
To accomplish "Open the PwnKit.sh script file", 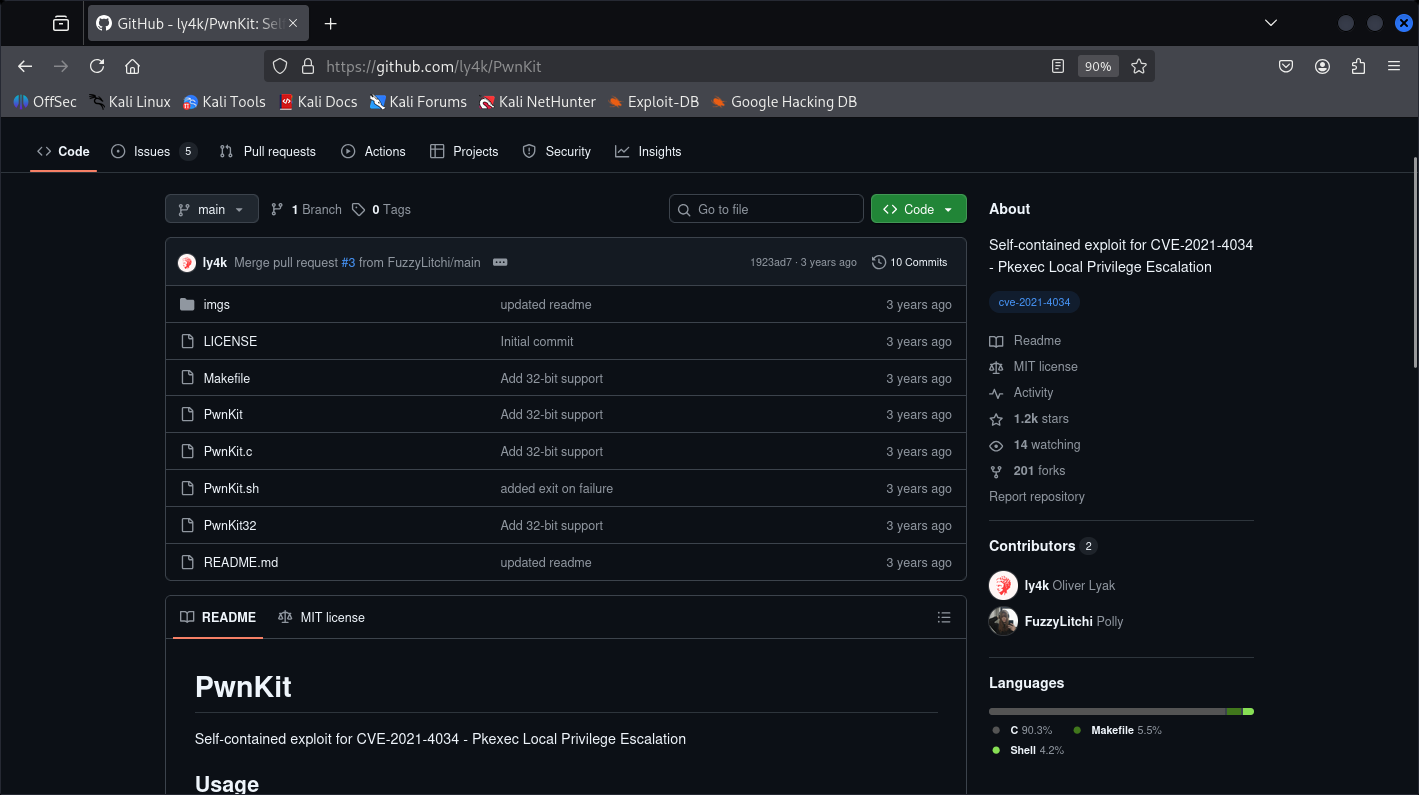I will pyautogui.click(x=231, y=488).
